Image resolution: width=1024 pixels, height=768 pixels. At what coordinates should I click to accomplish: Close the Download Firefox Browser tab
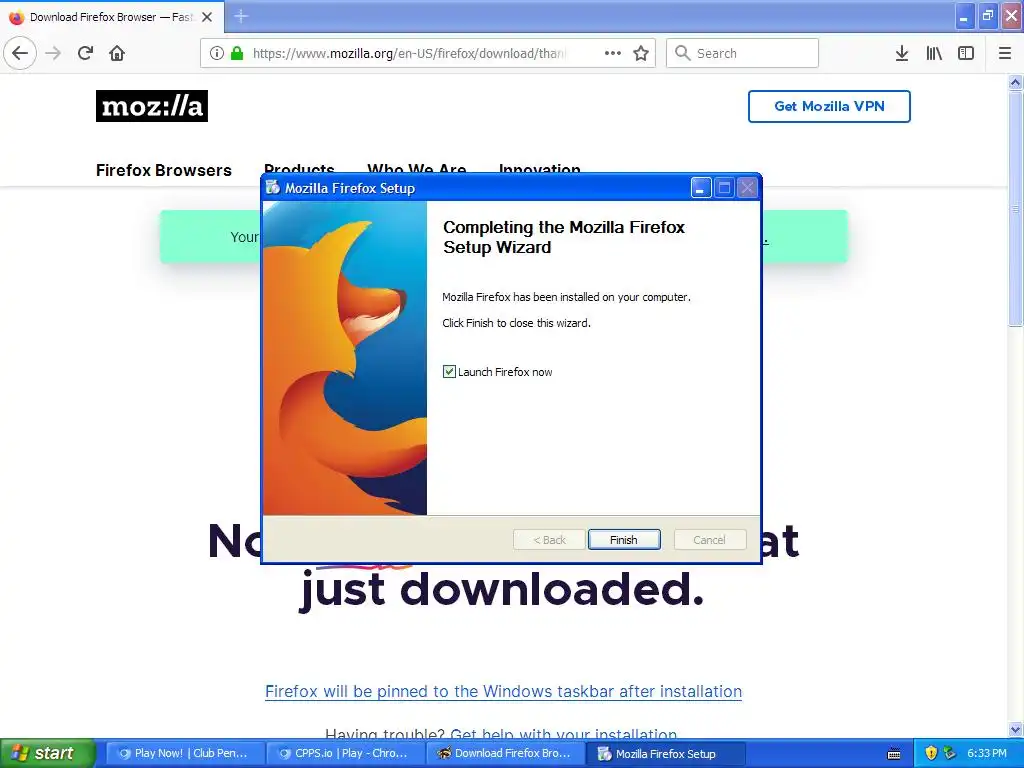207,17
